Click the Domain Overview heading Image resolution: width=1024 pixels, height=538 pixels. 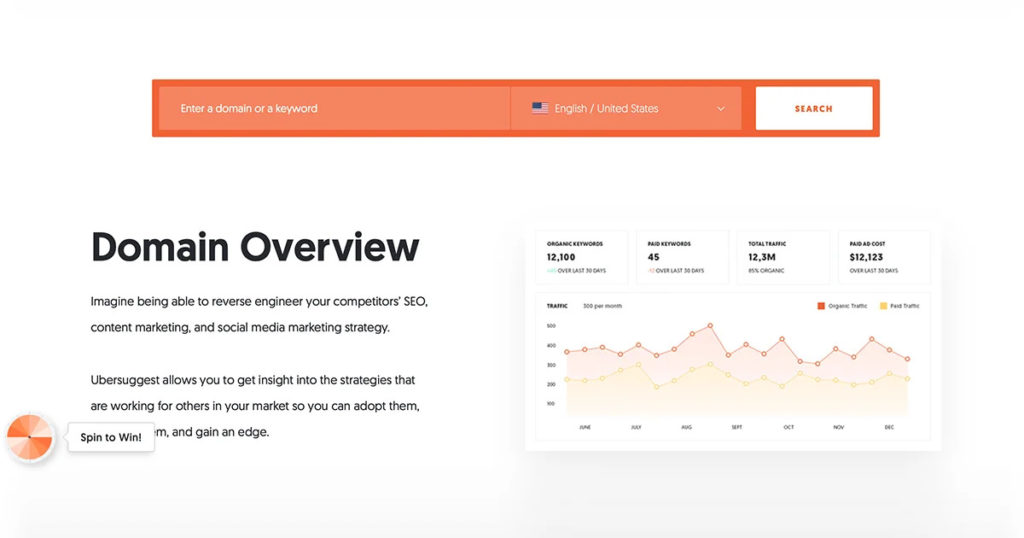(255, 247)
